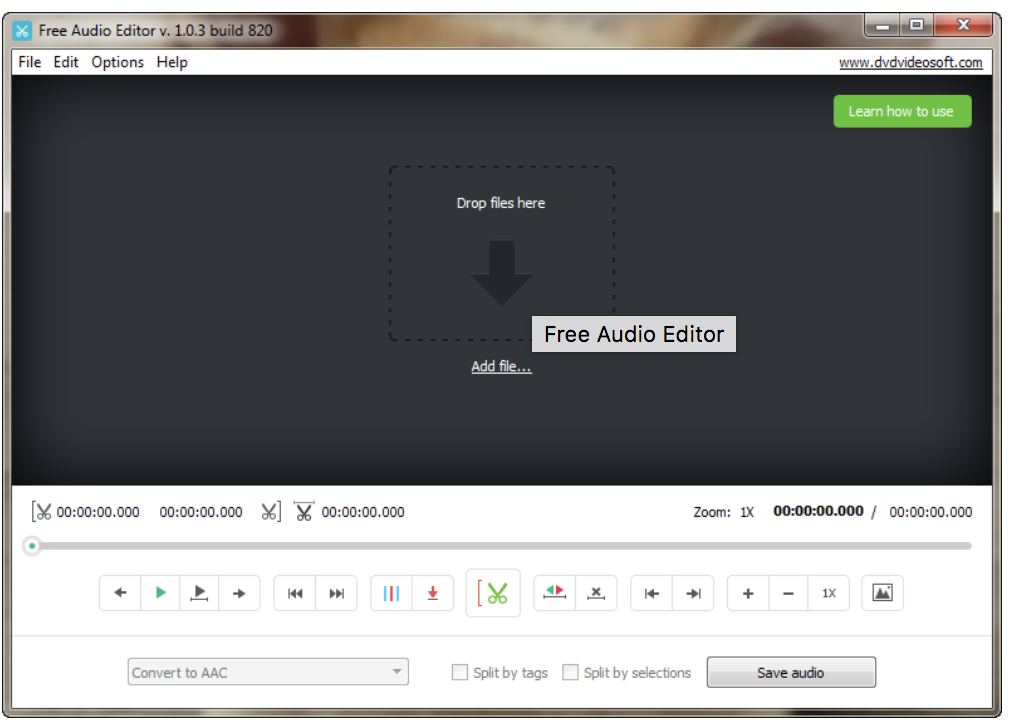Step forward with the right arrow button
Viewport: 1020px width, 726px height.
(239, 593)
